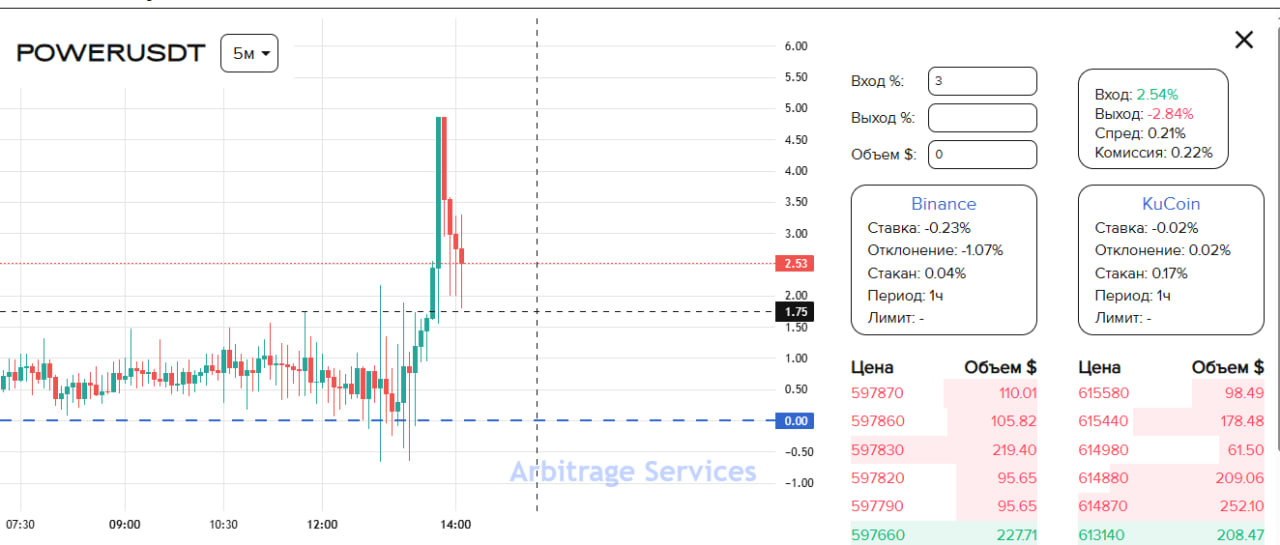
Task: Select Binance ask price 597870
Action: coord(877,394)
